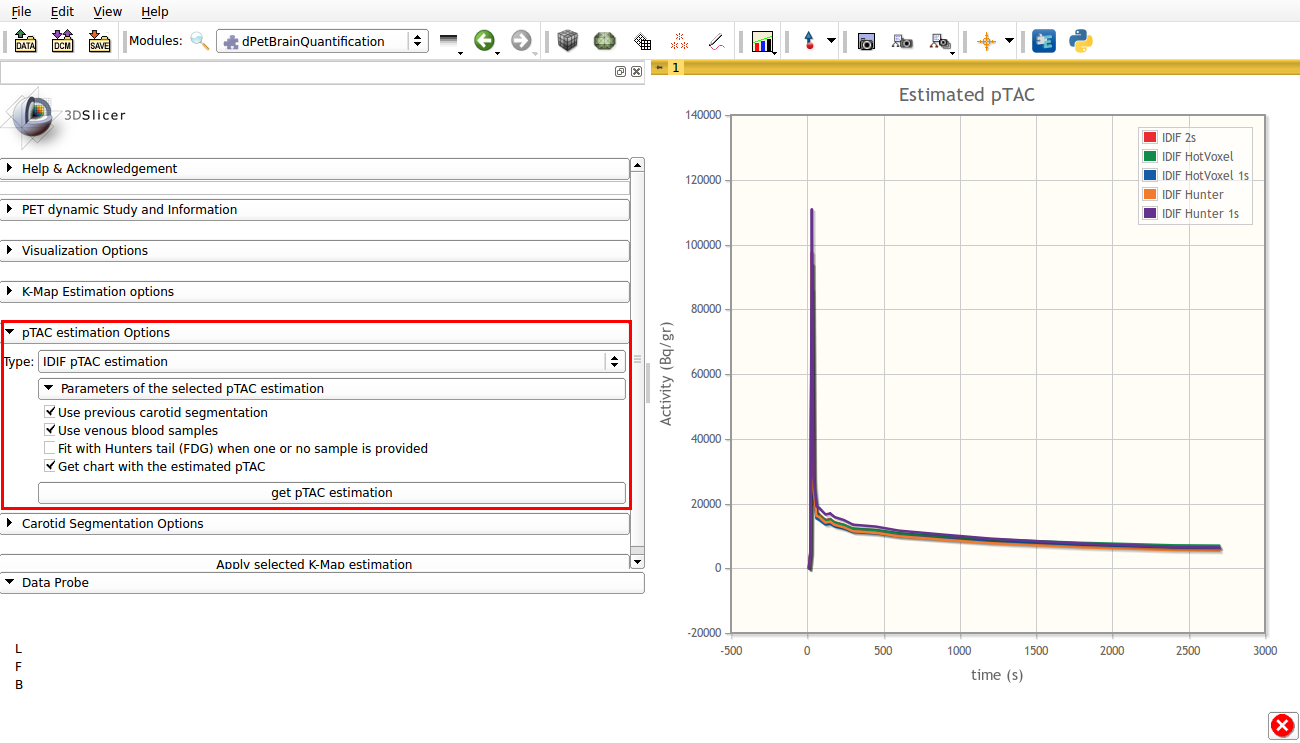Toggle the crosshair icon in toolbar
1300x743 pixels.
point(987,42)
